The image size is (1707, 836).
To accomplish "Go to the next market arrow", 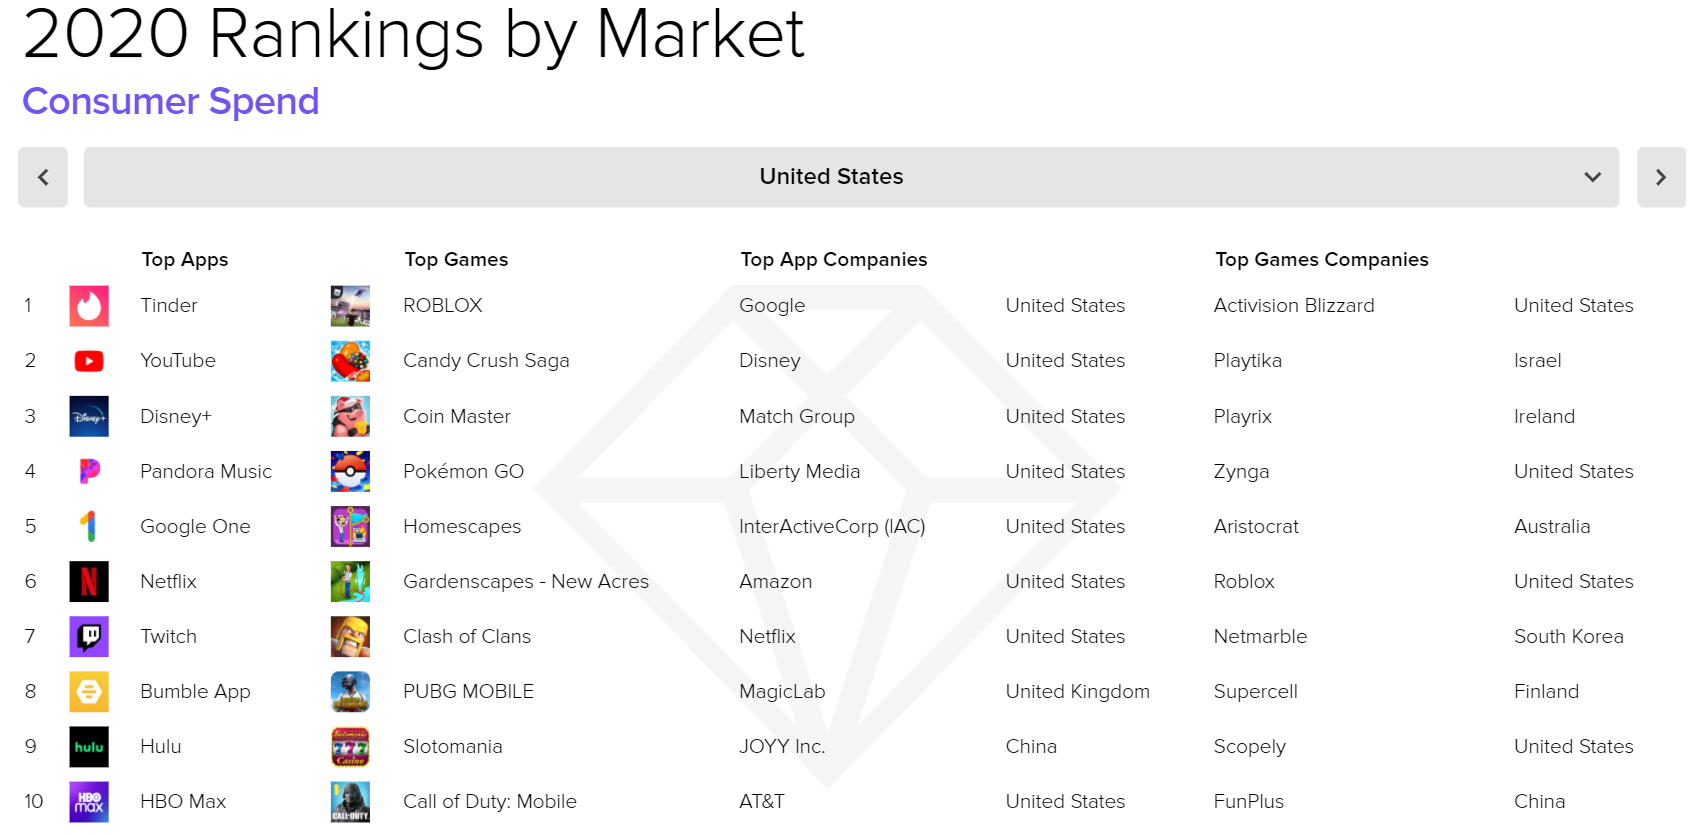I will click(x=1661, y=177).
